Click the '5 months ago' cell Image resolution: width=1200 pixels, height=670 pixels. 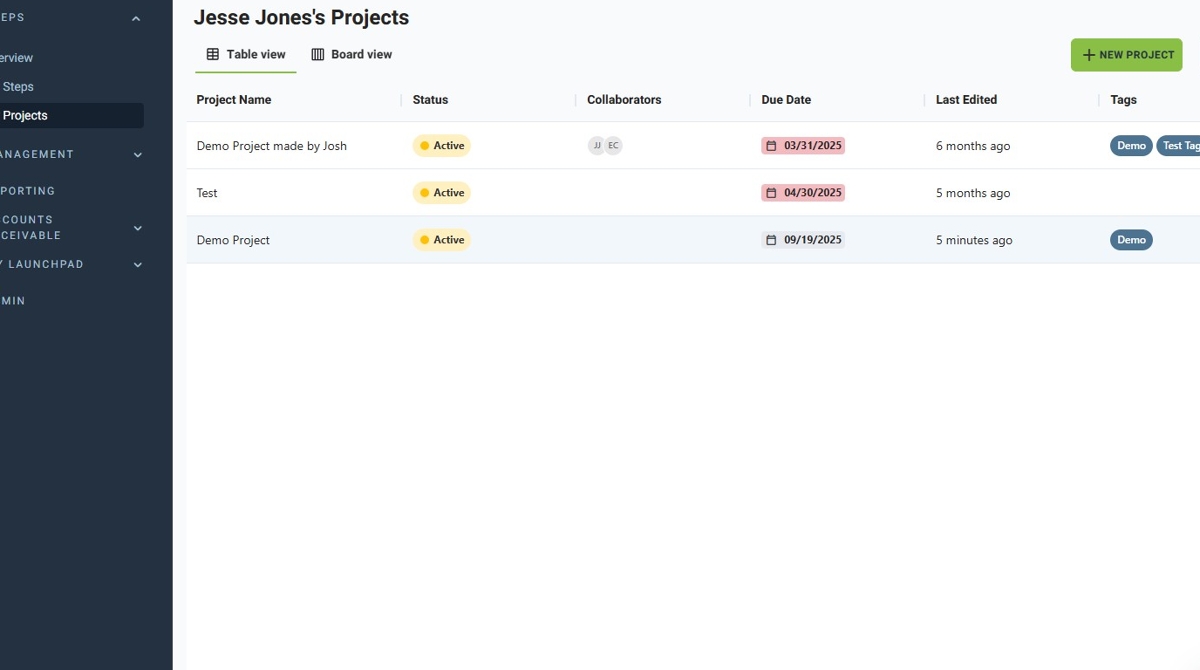pyautogui.click(x=973, y=193)
